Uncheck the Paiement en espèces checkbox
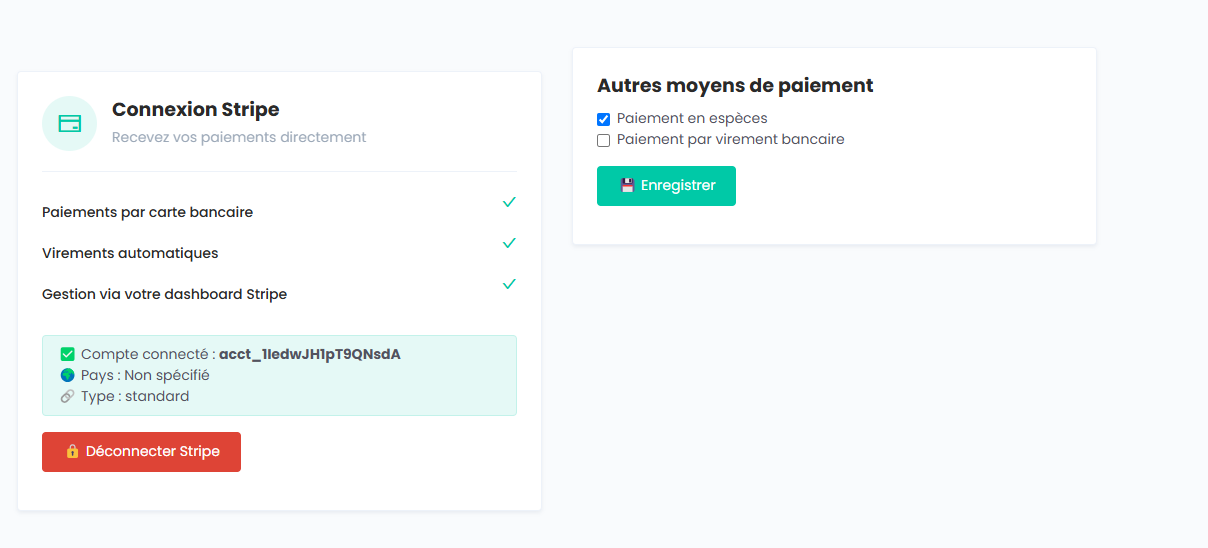Viewport: 1208px width, 548px height. 603,119
